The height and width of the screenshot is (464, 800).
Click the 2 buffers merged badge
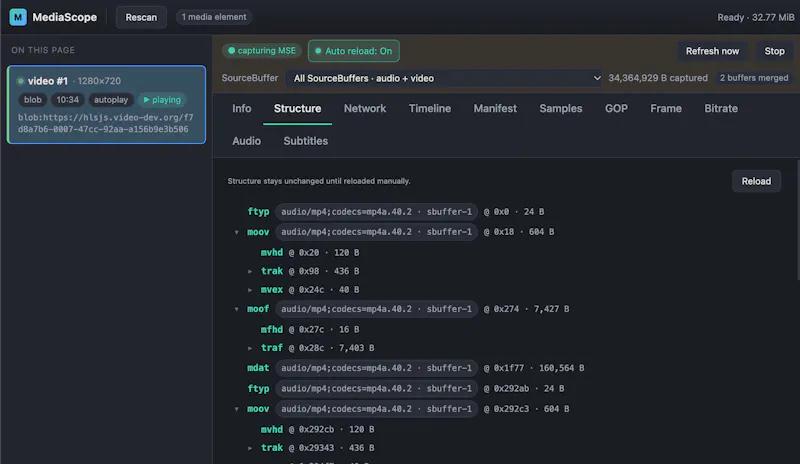pos(754,78)
